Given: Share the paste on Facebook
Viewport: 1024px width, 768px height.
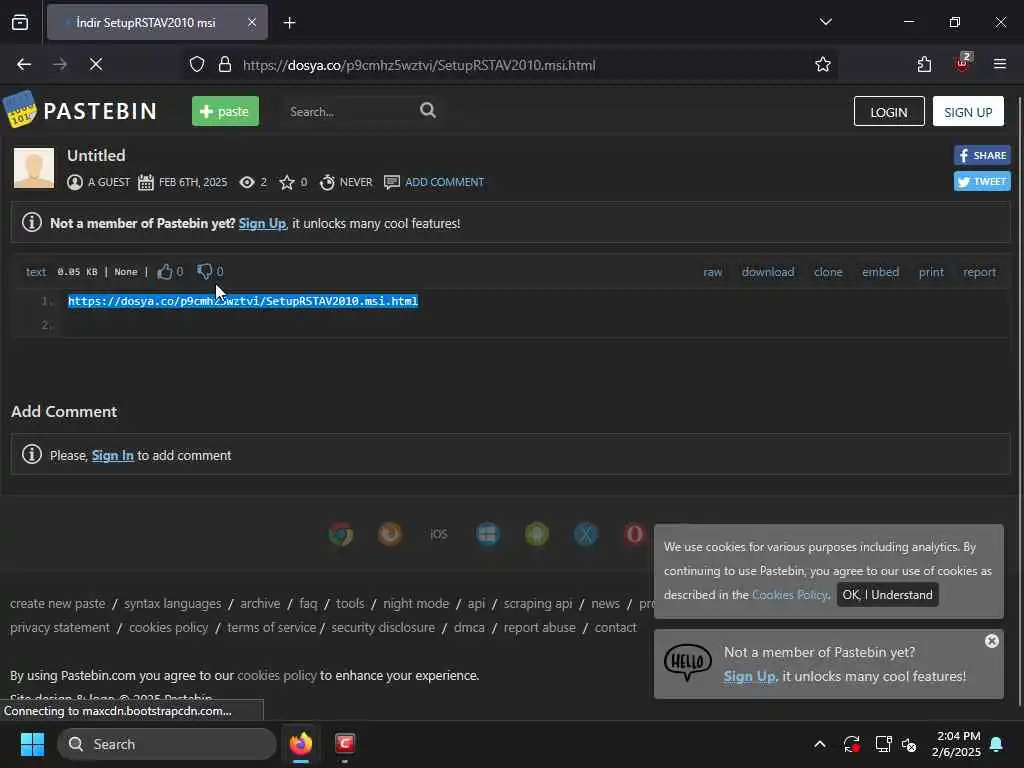Looking at the screenshot, I should tap(982, 155).
